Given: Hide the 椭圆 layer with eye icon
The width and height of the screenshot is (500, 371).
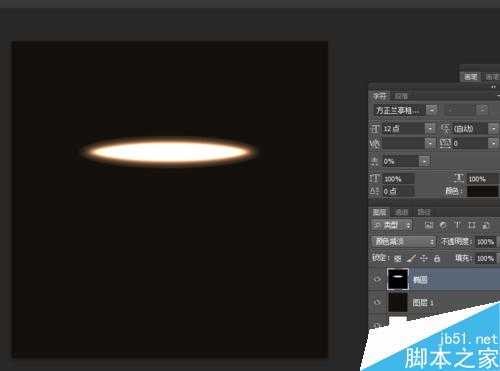Looking at the screenshot, I should (x=377, y=279).
